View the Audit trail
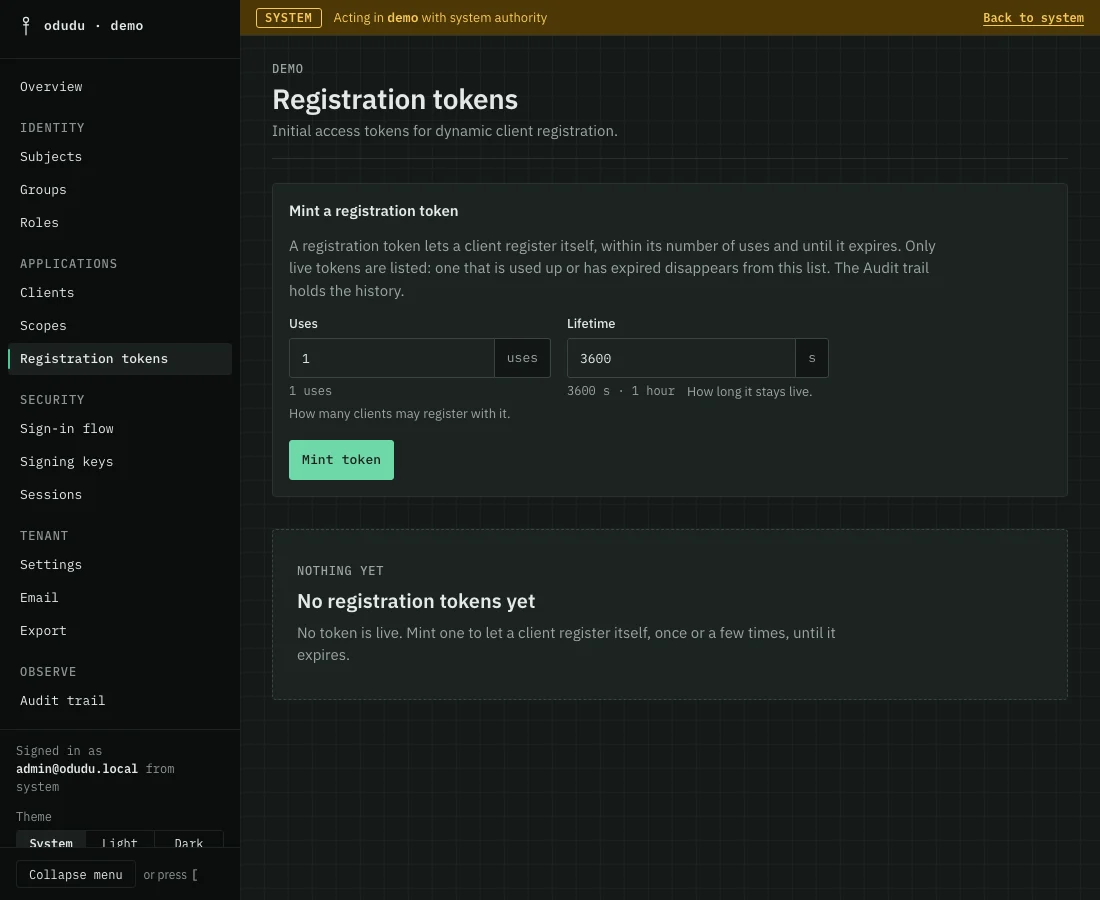The width and height of the screenshot is (1100, 900). tap(120, 701)
